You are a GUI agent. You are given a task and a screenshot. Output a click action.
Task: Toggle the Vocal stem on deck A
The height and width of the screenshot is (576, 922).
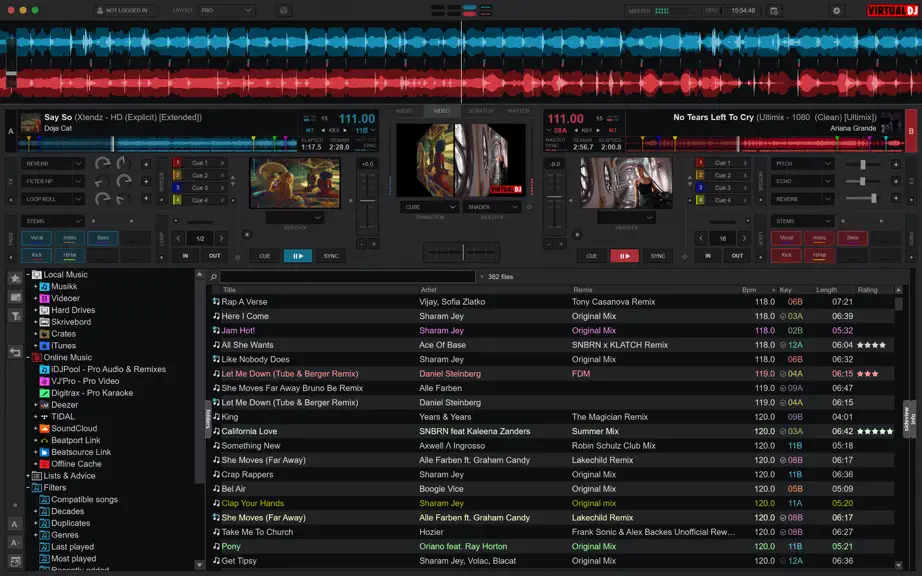(x=36, y=238)
